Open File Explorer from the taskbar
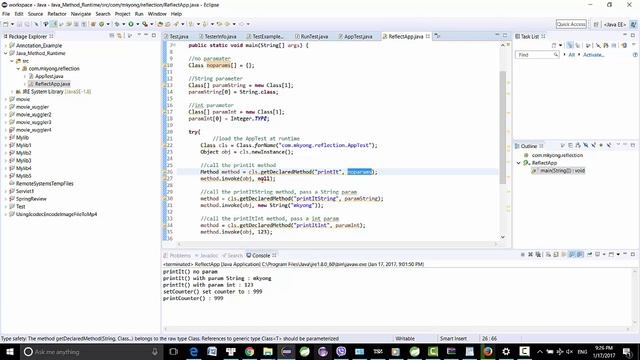 point(268,351)
